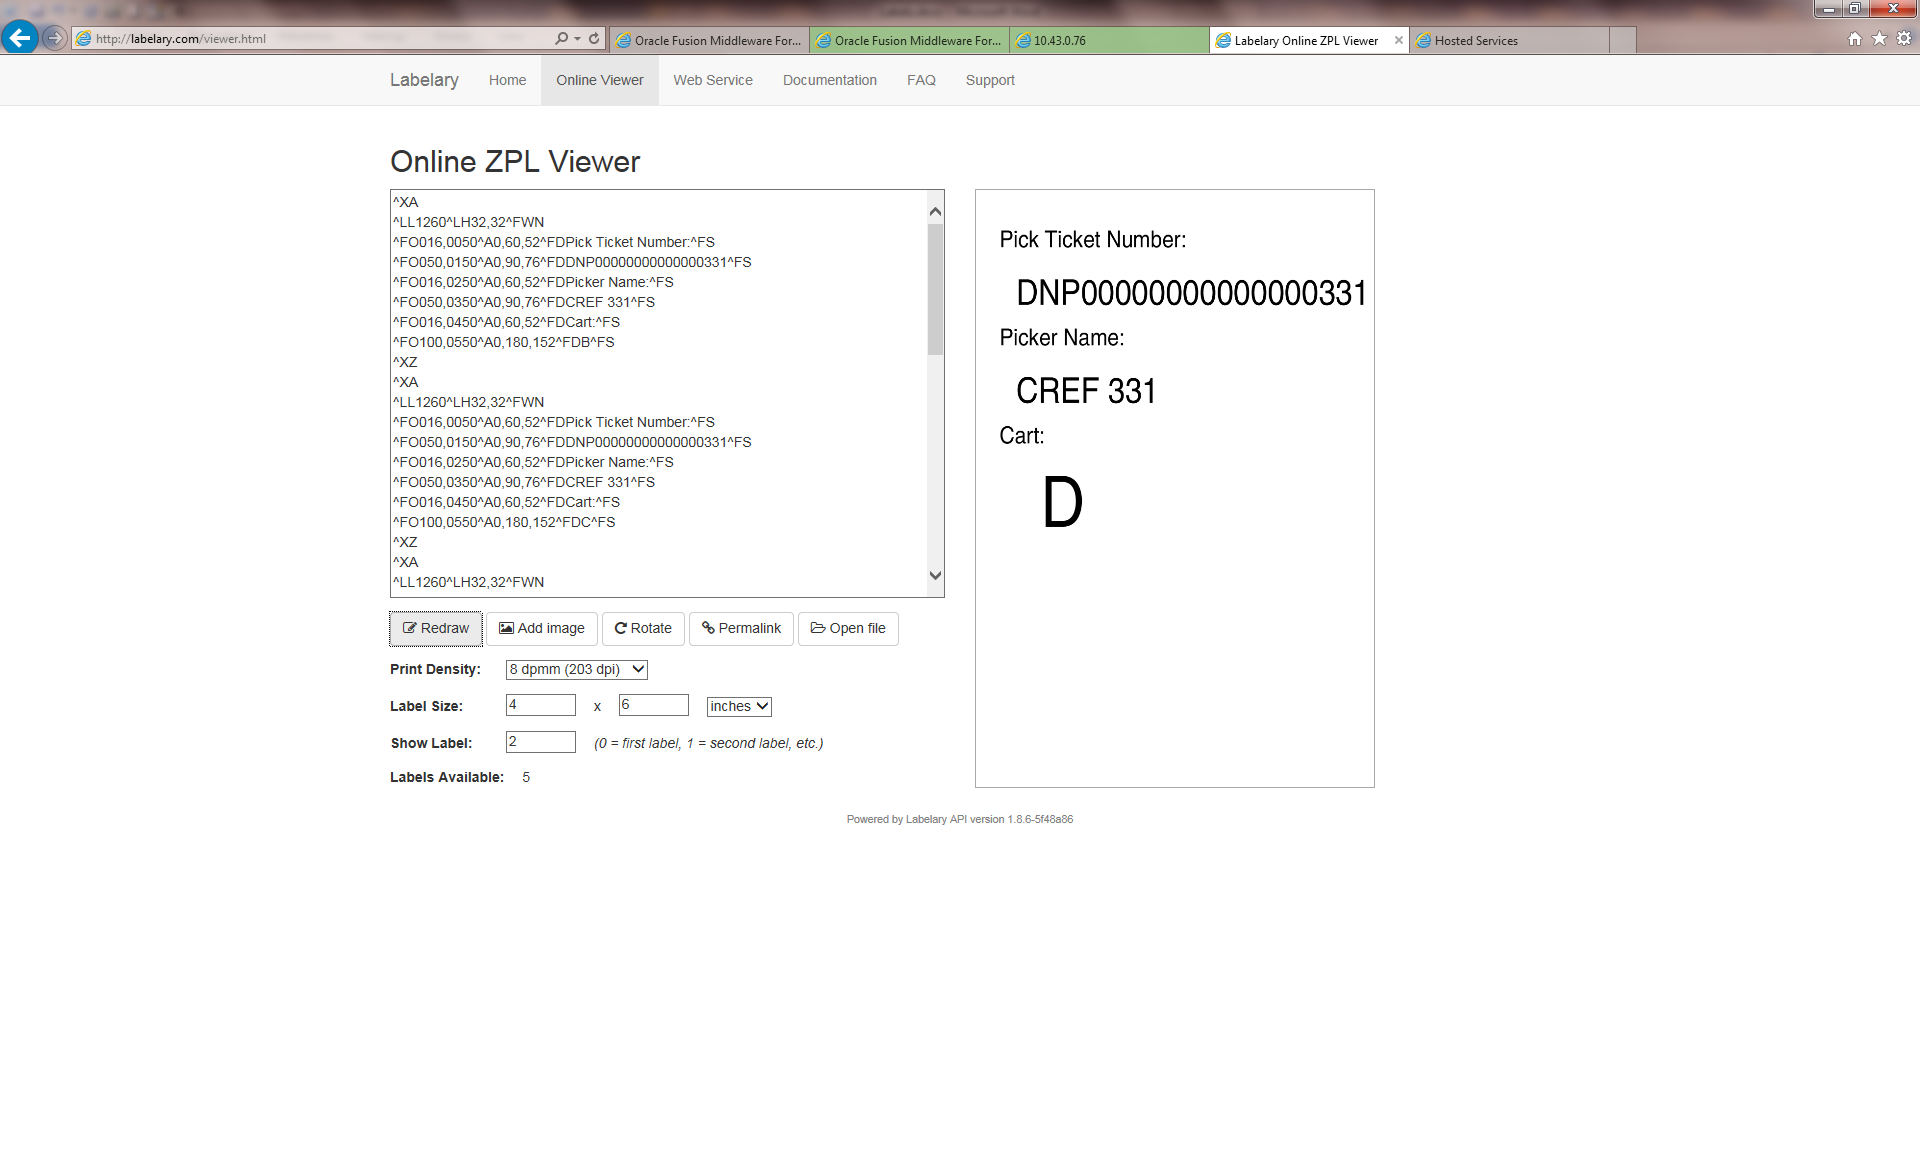Switch to the Hosted Services tab

(1509, 40)
